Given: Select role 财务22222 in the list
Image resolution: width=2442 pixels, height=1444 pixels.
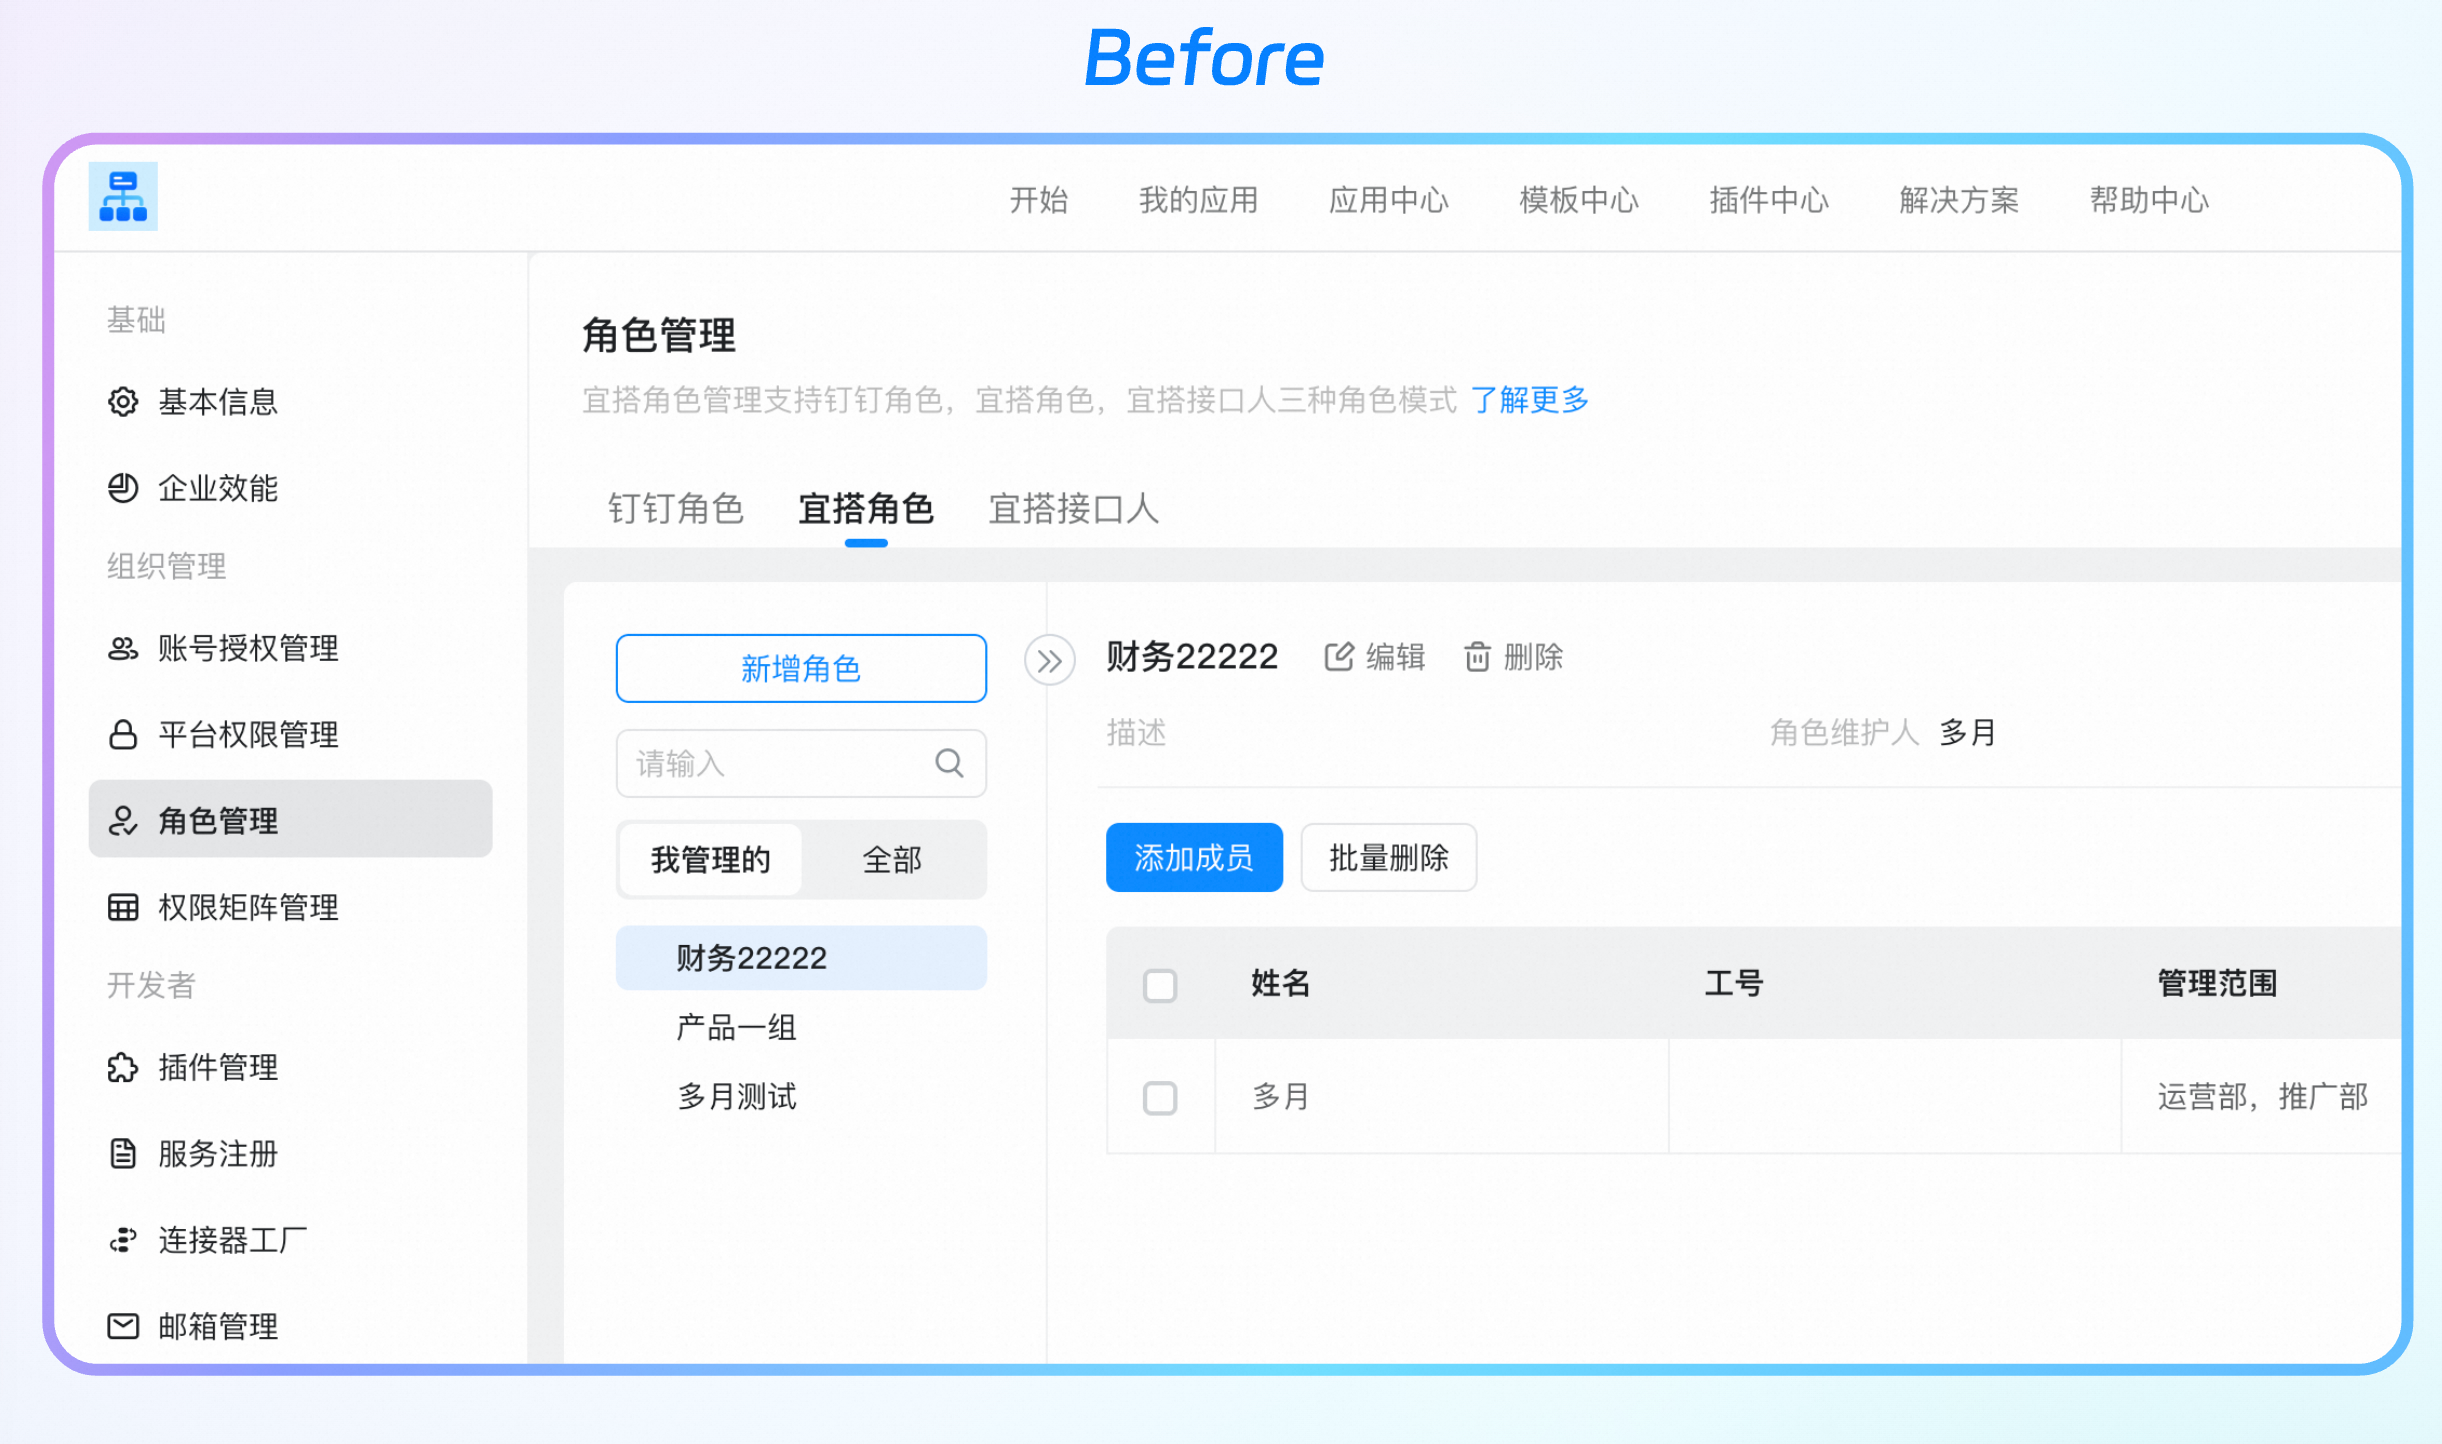Looking at the screenshot, I should pos(801,958).
